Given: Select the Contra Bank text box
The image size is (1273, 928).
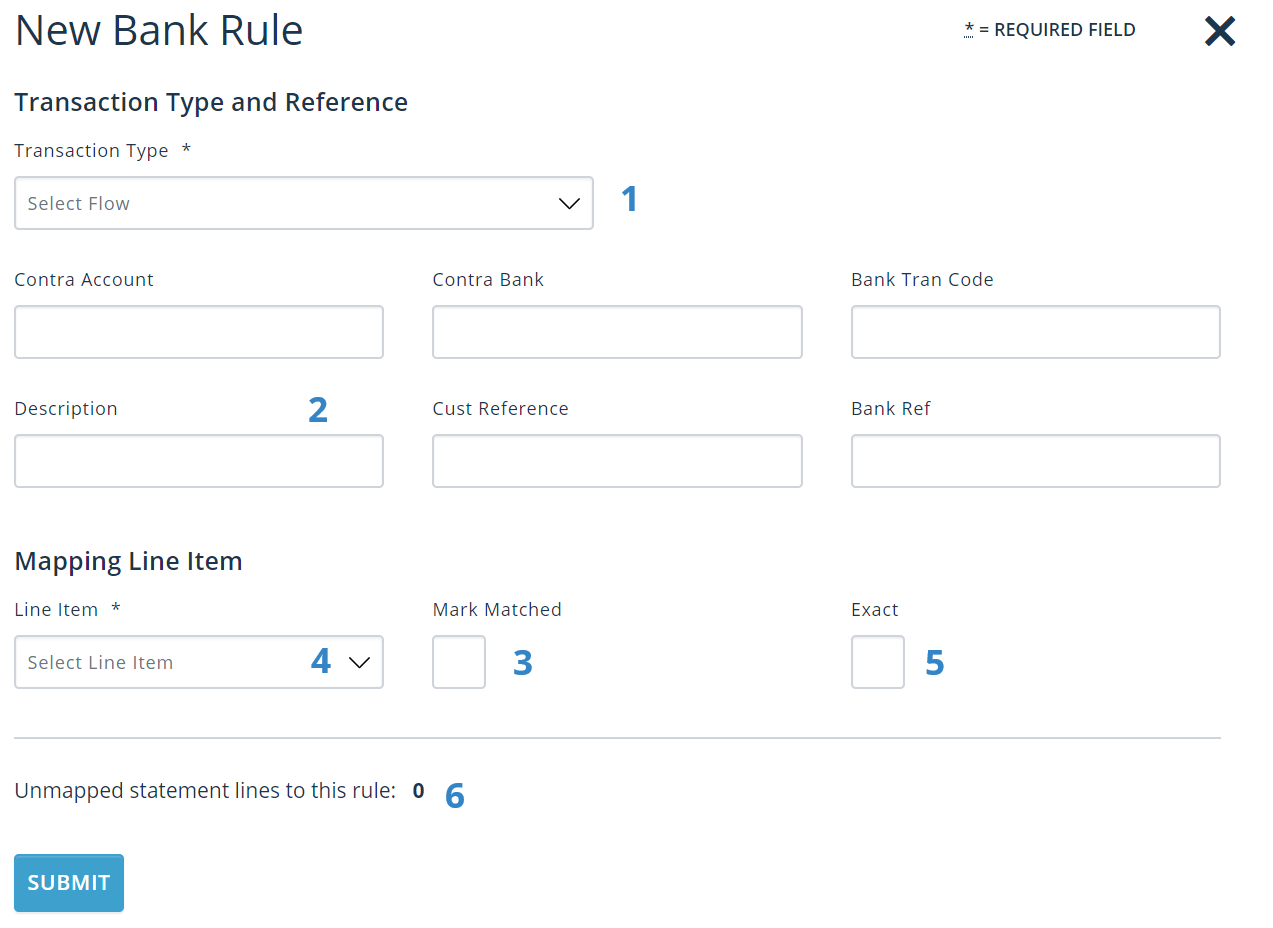Looking at the screenshot, I should (617, 332).
